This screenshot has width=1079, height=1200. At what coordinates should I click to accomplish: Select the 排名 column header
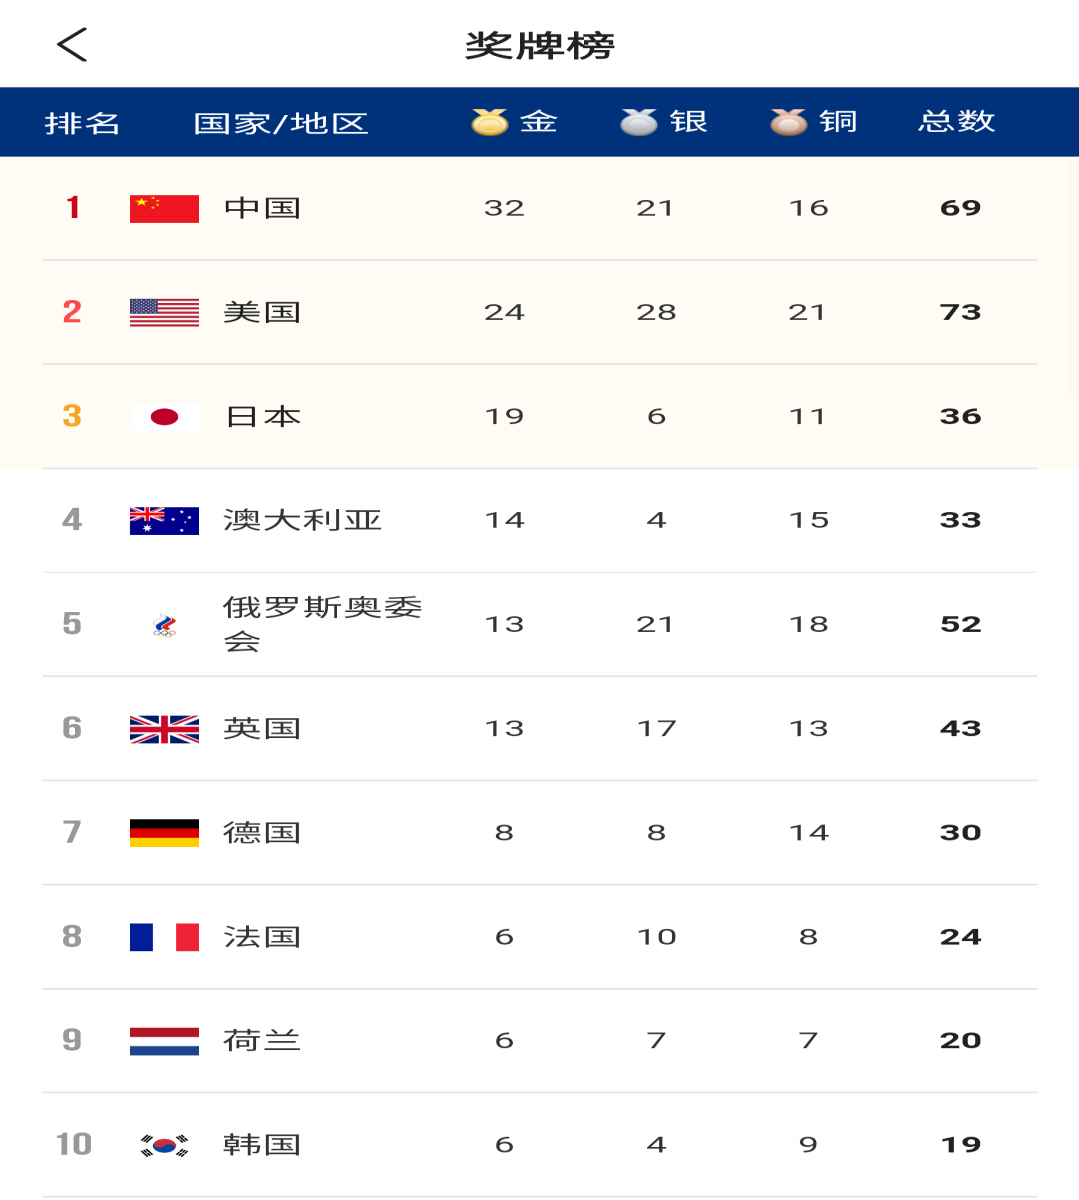tap(82, 123)
